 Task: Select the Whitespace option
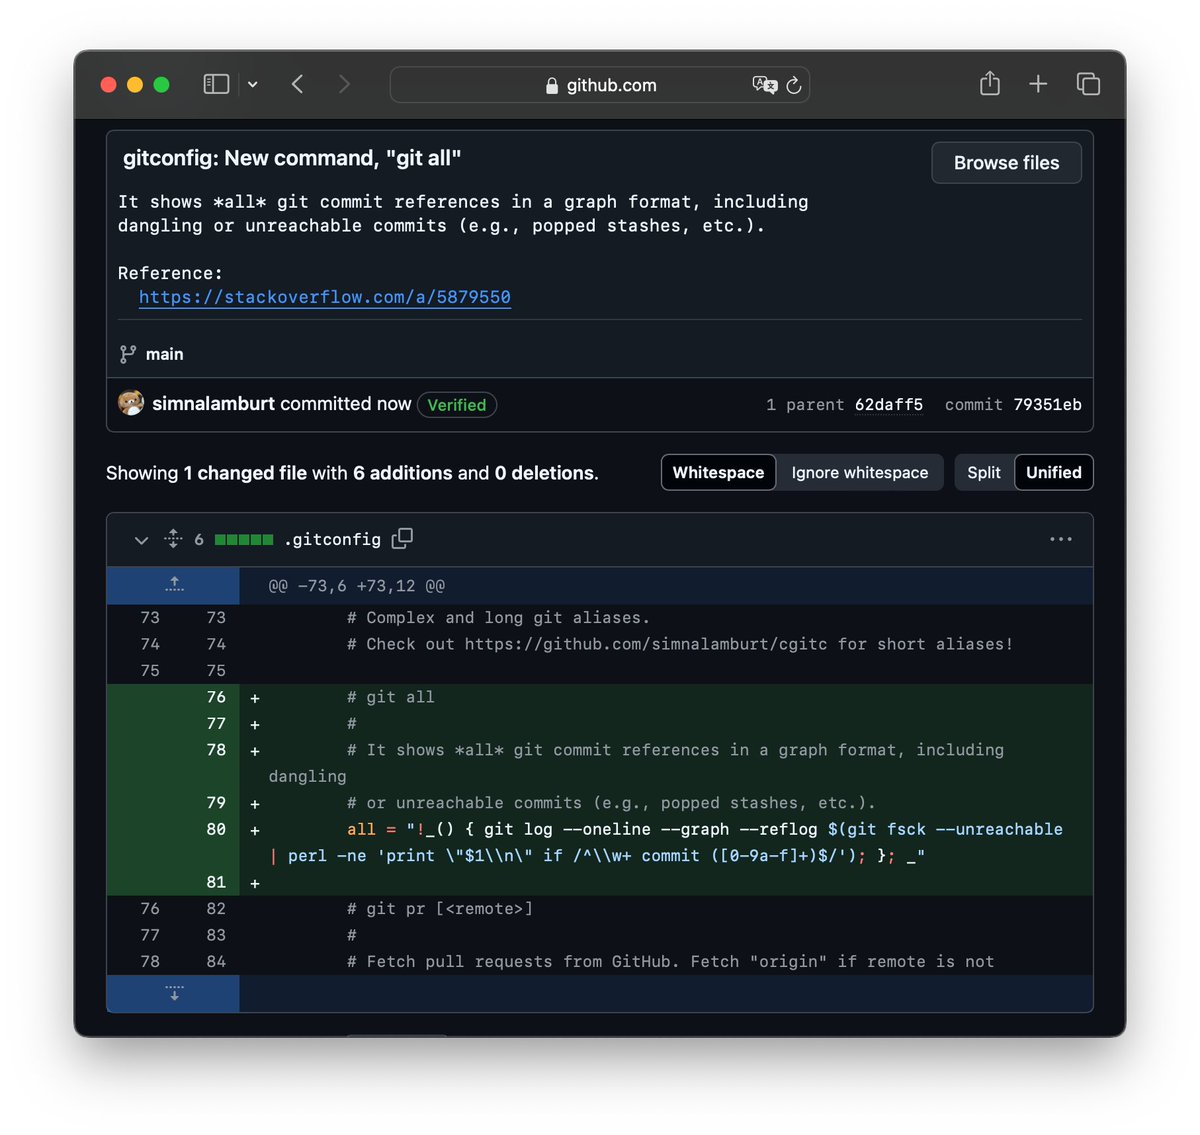tap(718, 473)
